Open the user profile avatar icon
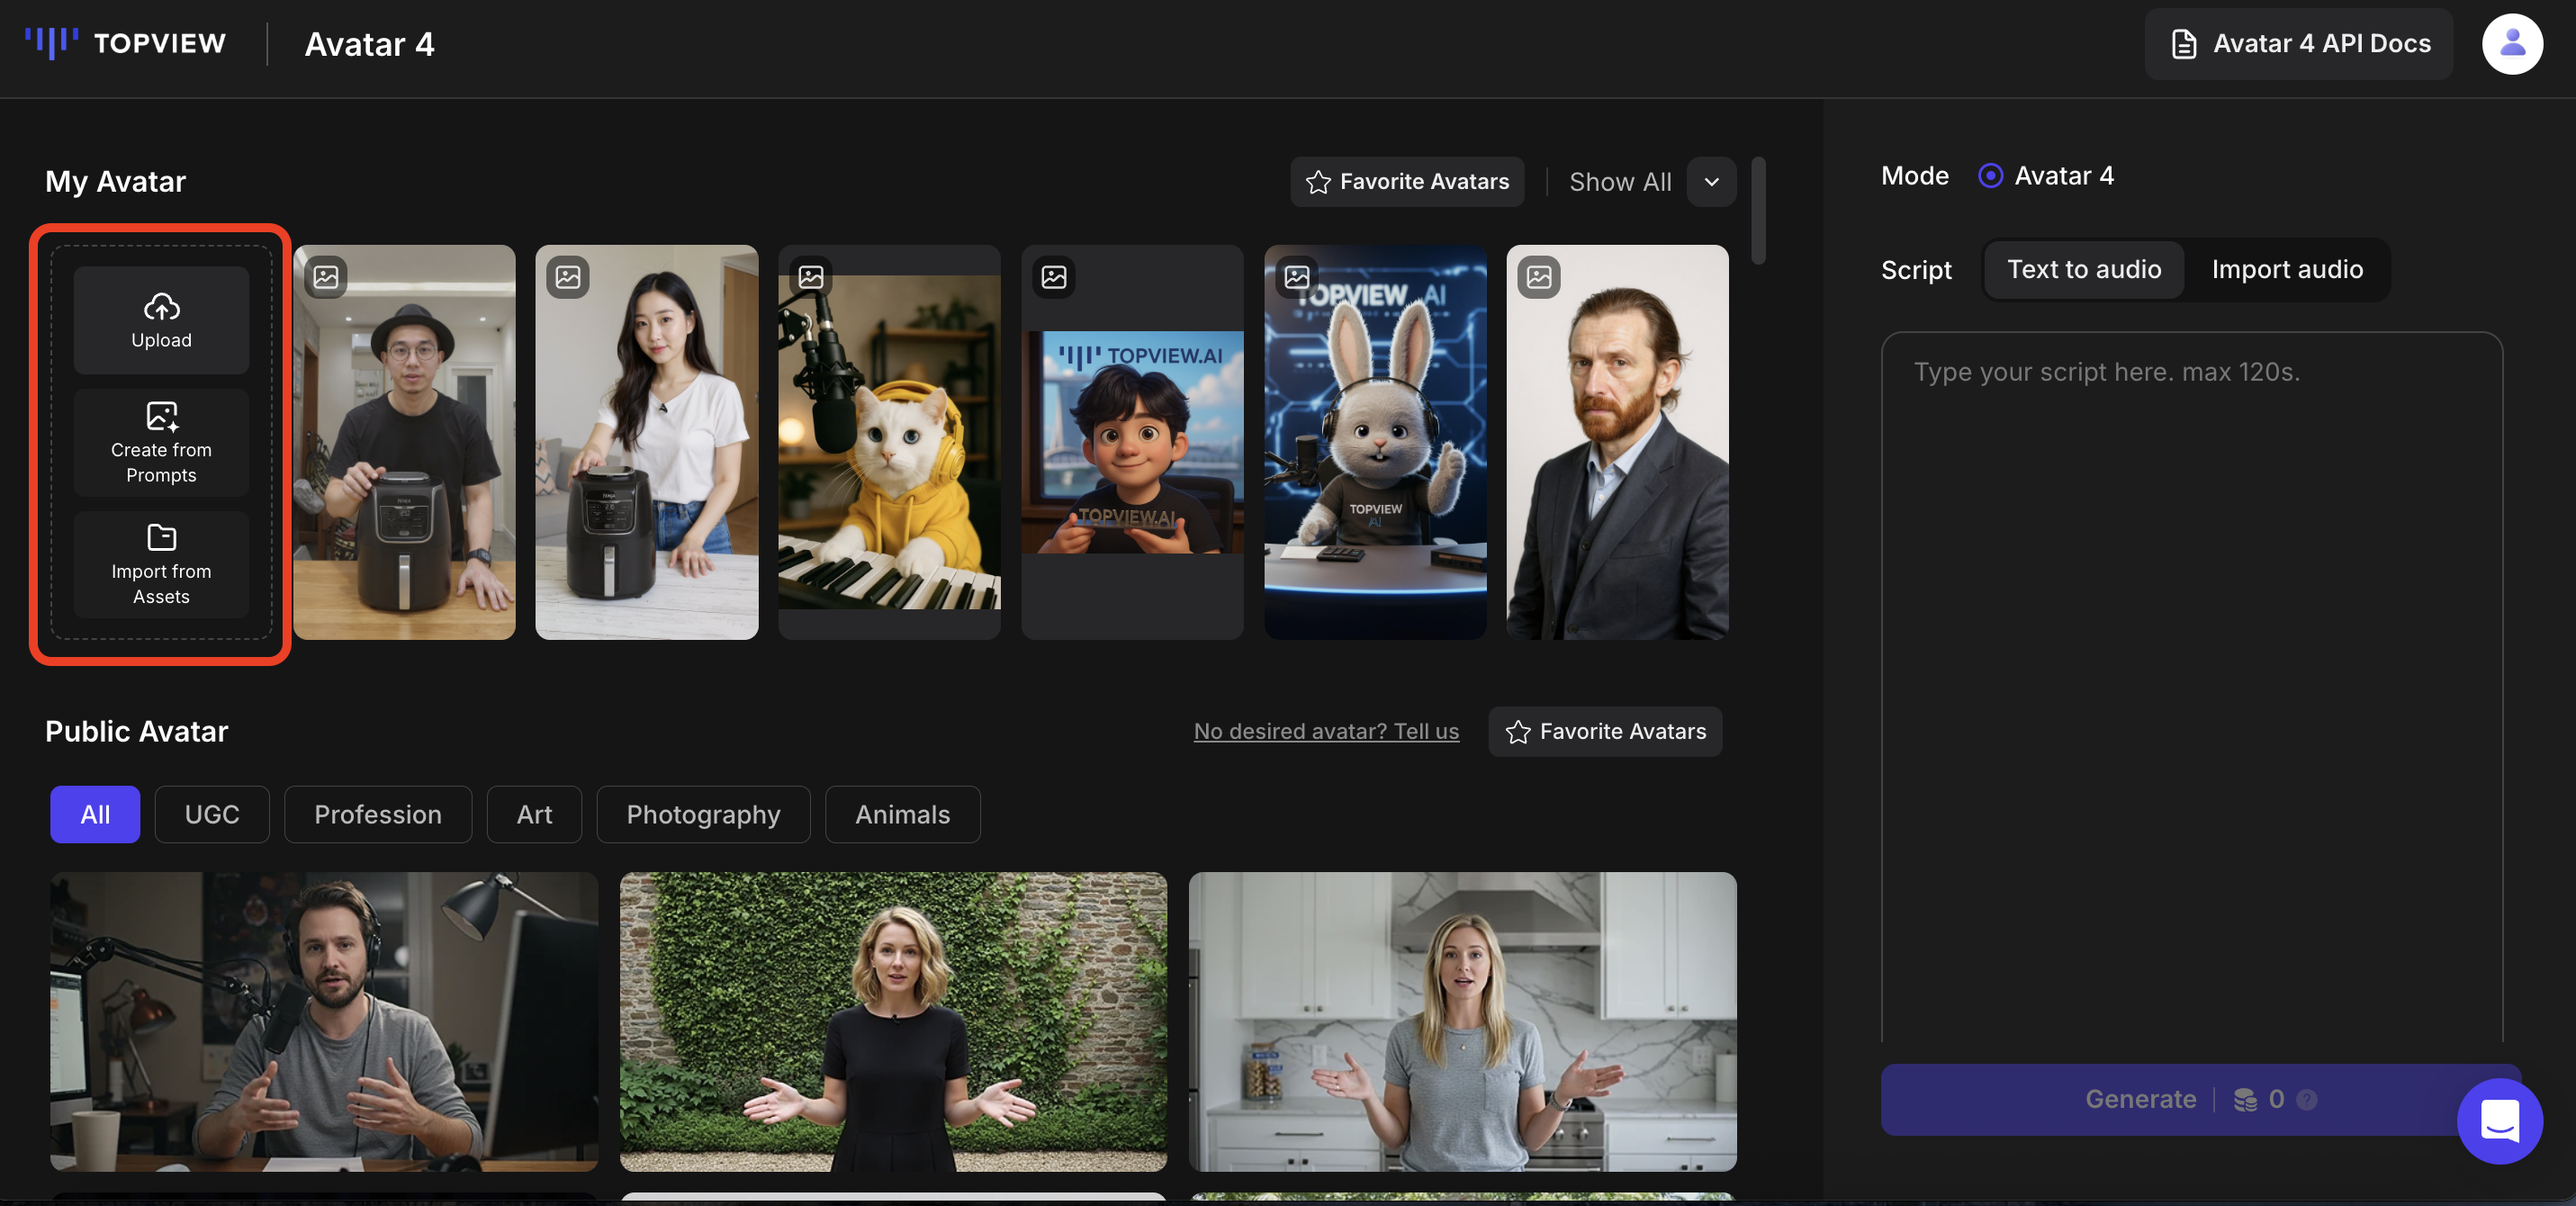Image resolution: width=2576 pixels, height=1206 pixels. click(2511, 44)
